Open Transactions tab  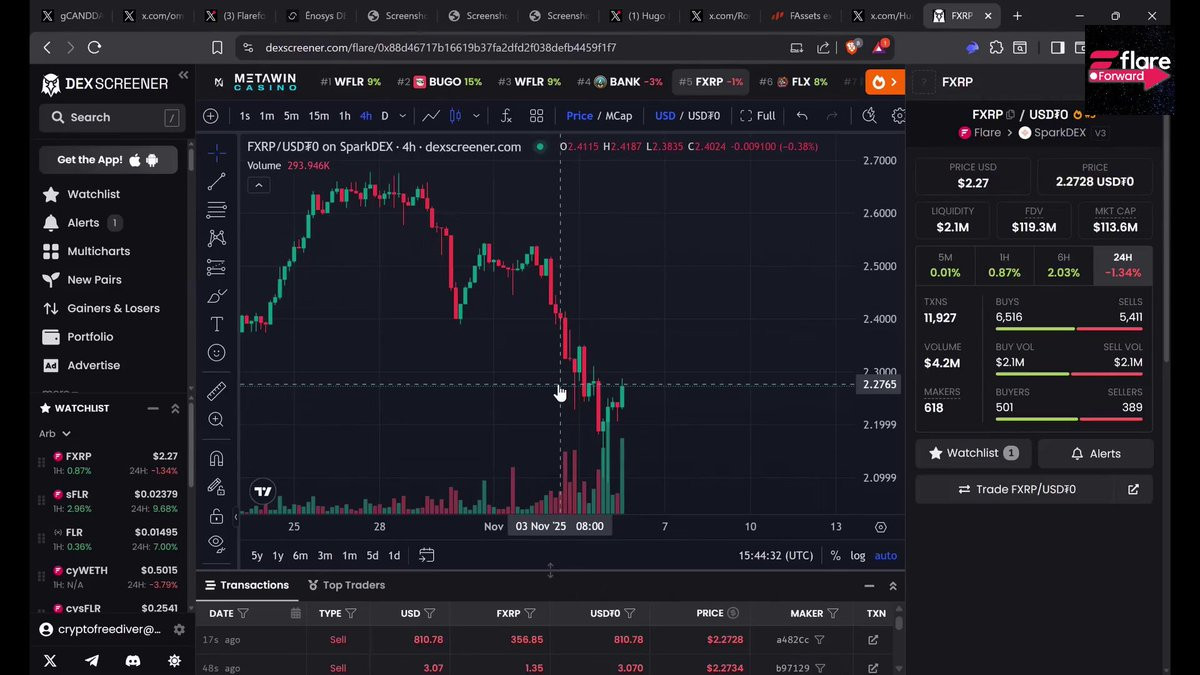point(246,585)
